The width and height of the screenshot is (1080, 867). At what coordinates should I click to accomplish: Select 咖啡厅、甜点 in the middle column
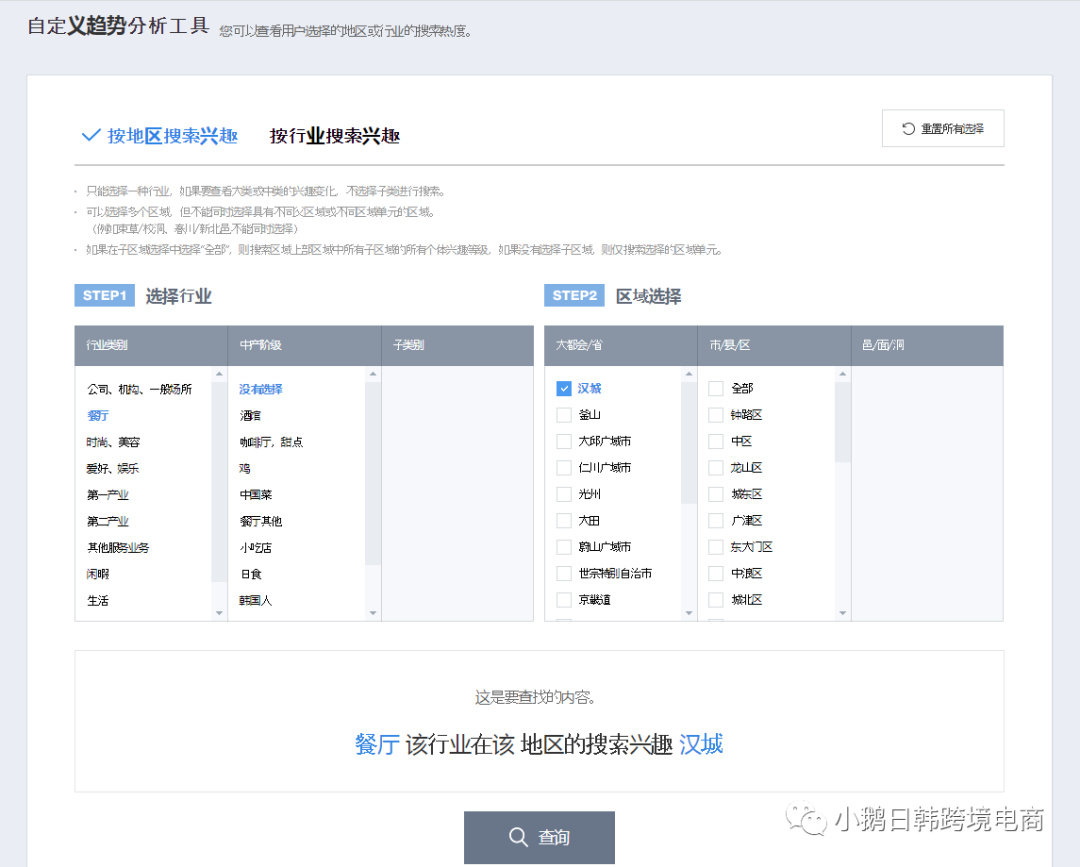[270, 441]
